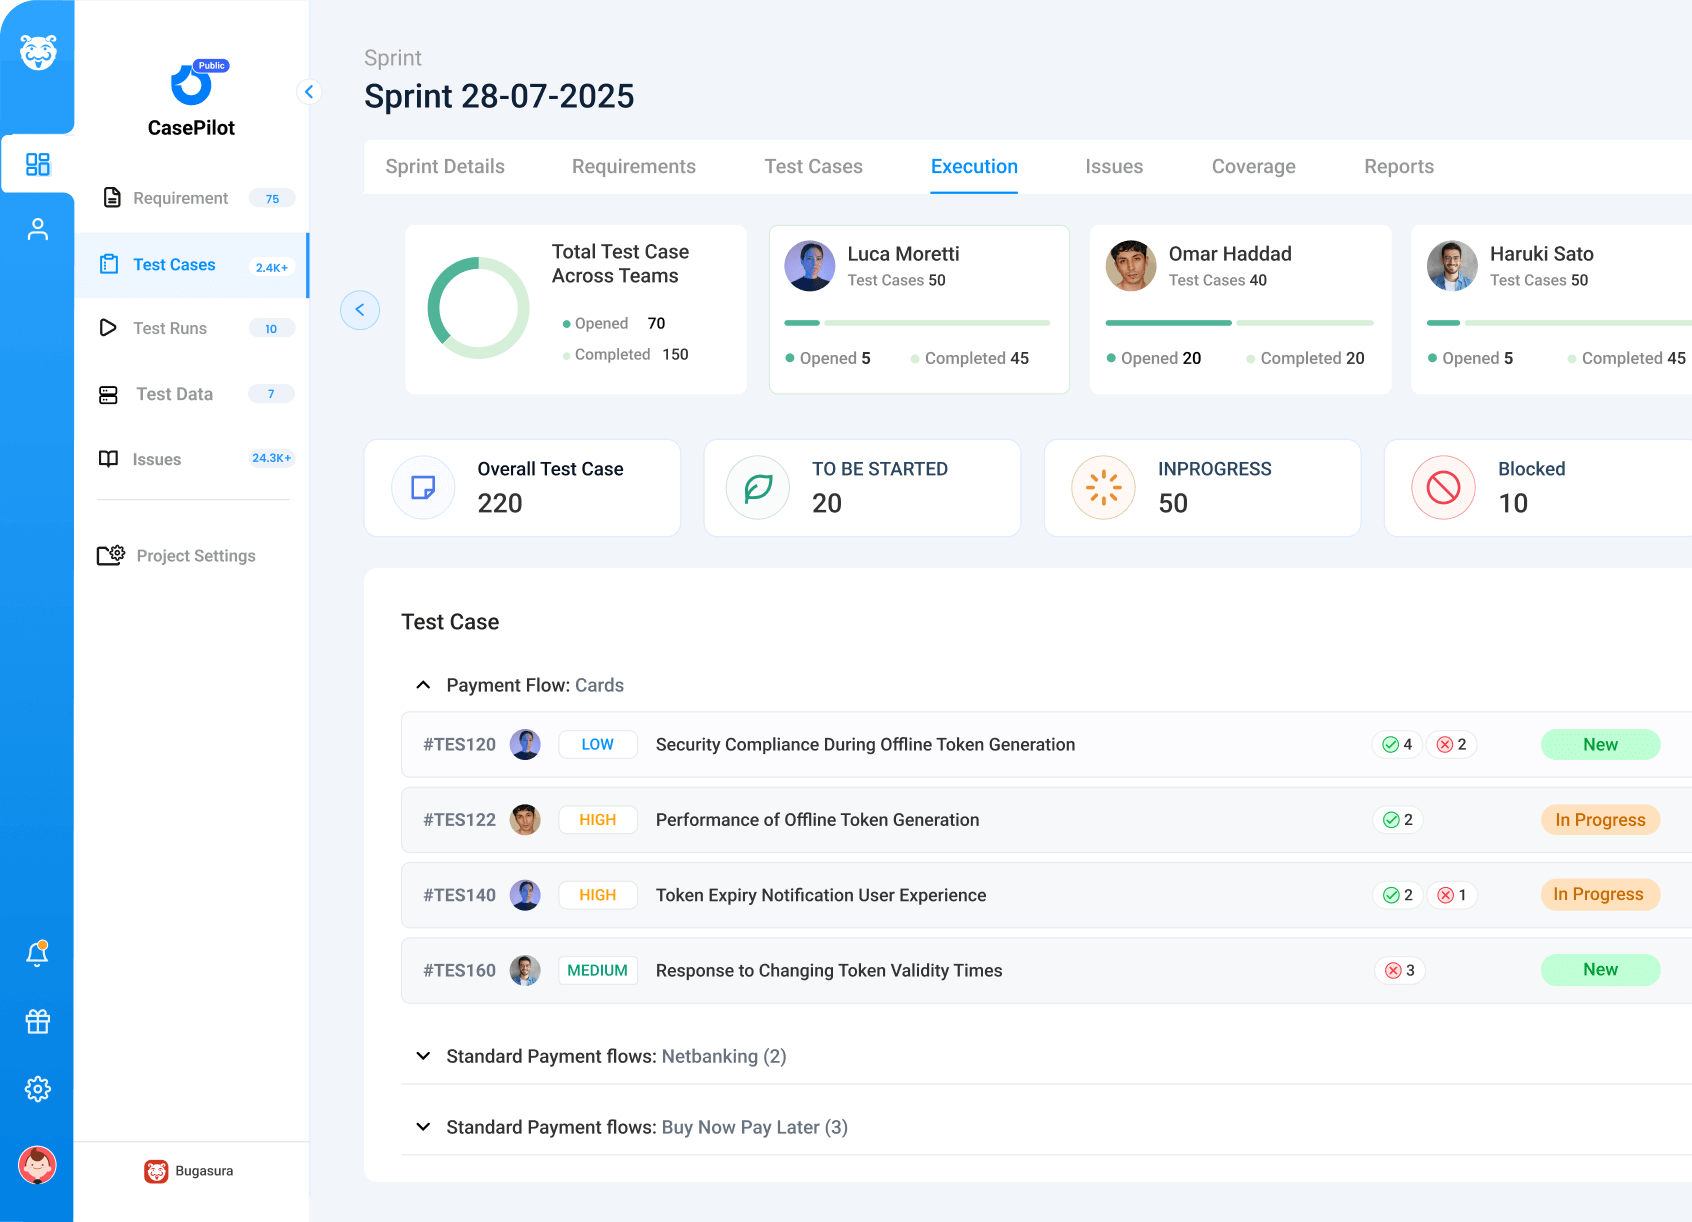Expand Standard Payment flows: Buy Now Pay Later
The image size is (1692, 1222).
click(x=423, y=1127)
